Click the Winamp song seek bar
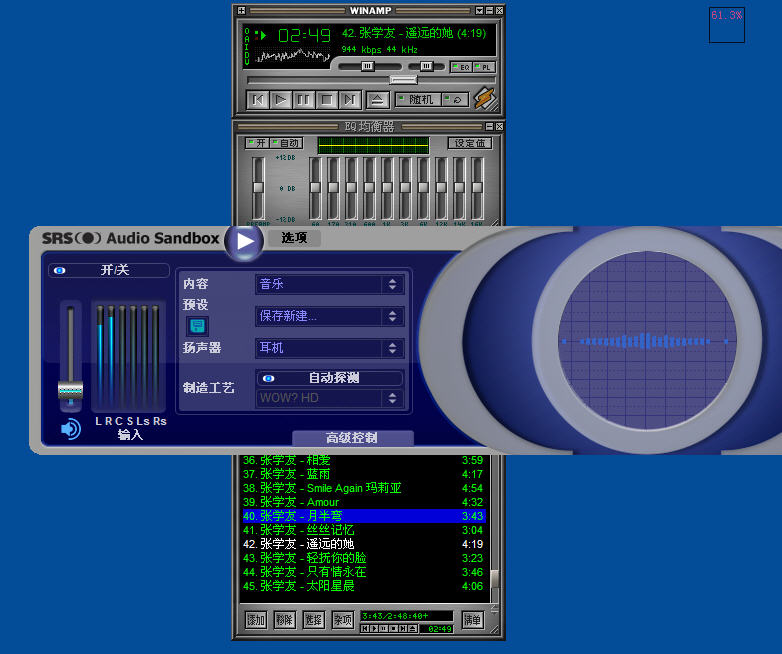Viewport: 782px width, 654px height. [x=371, y=80]
